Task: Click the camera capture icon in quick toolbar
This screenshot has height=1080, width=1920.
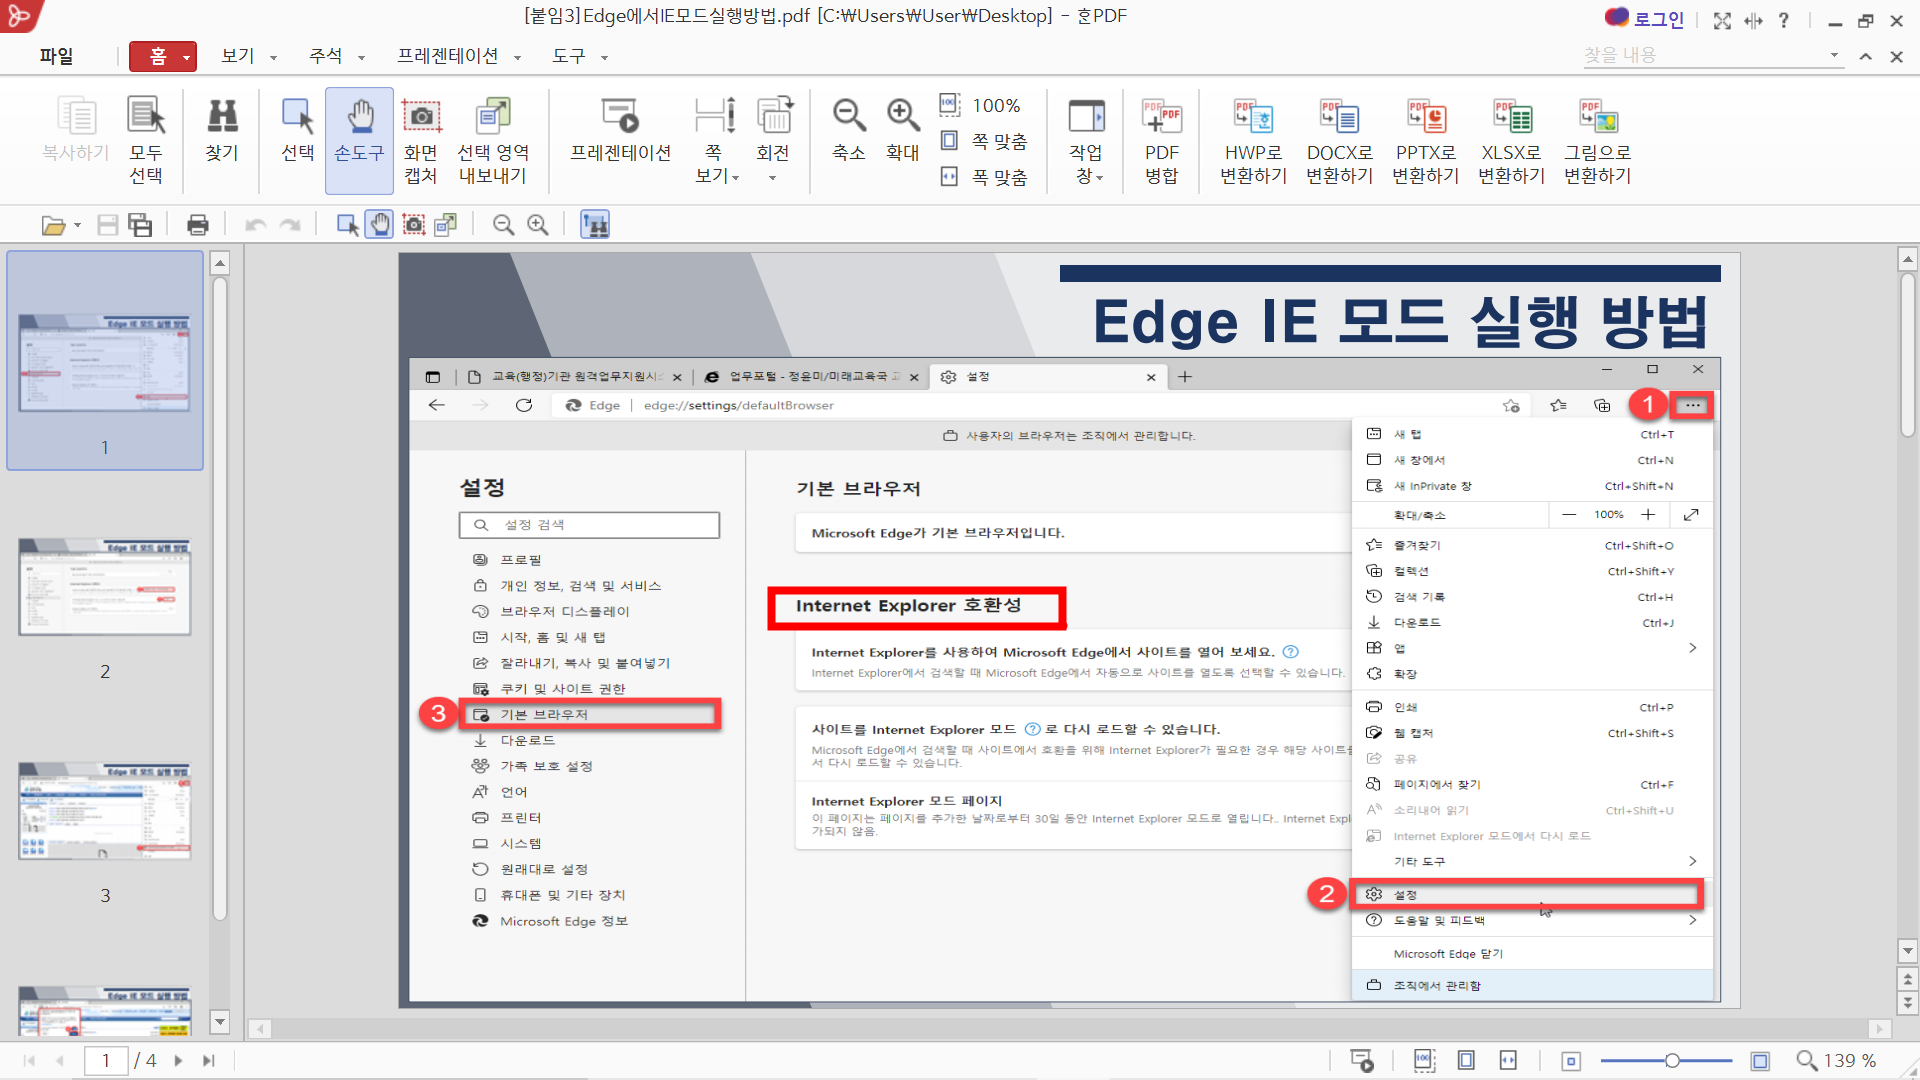Action: click(x=414, y=225)
